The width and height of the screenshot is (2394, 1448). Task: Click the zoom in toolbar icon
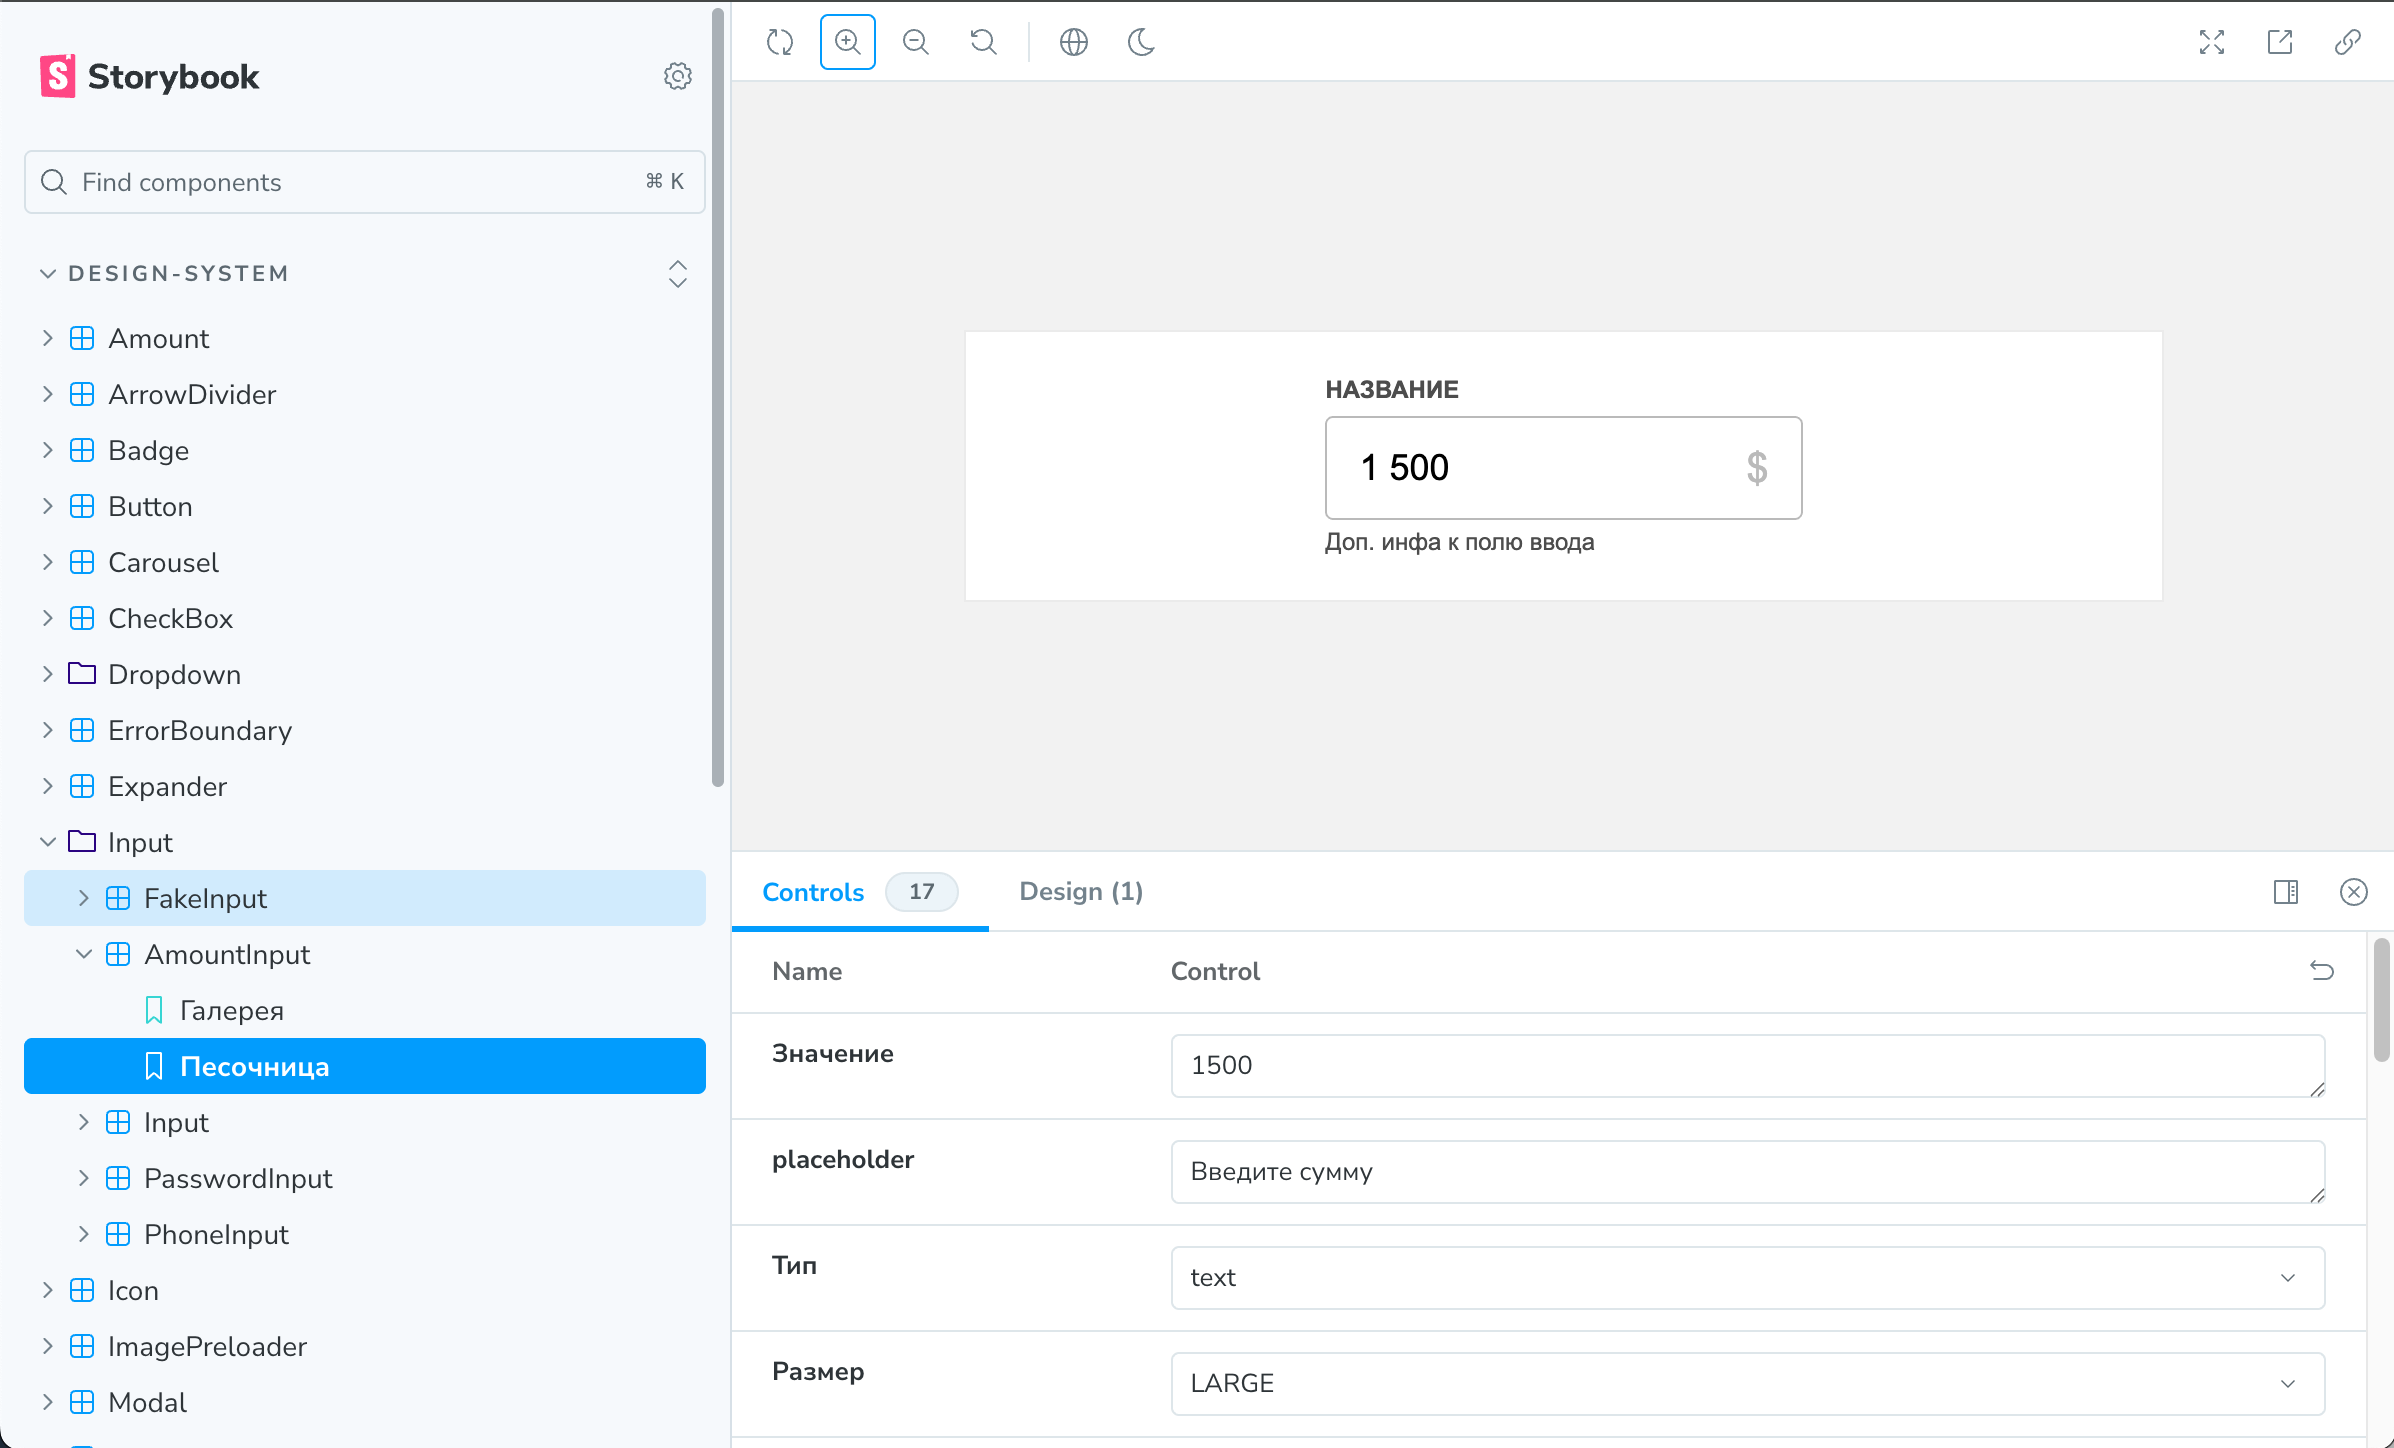point(847,42)
